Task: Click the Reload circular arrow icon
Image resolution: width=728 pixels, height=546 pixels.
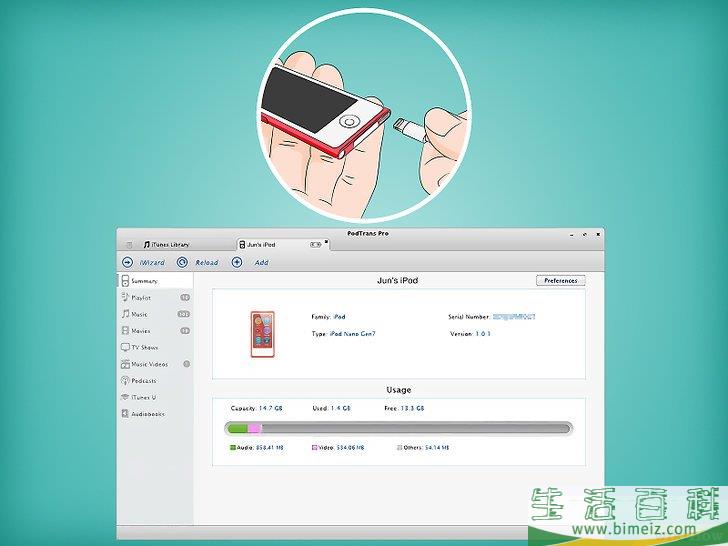Action: tap(182, 262)
